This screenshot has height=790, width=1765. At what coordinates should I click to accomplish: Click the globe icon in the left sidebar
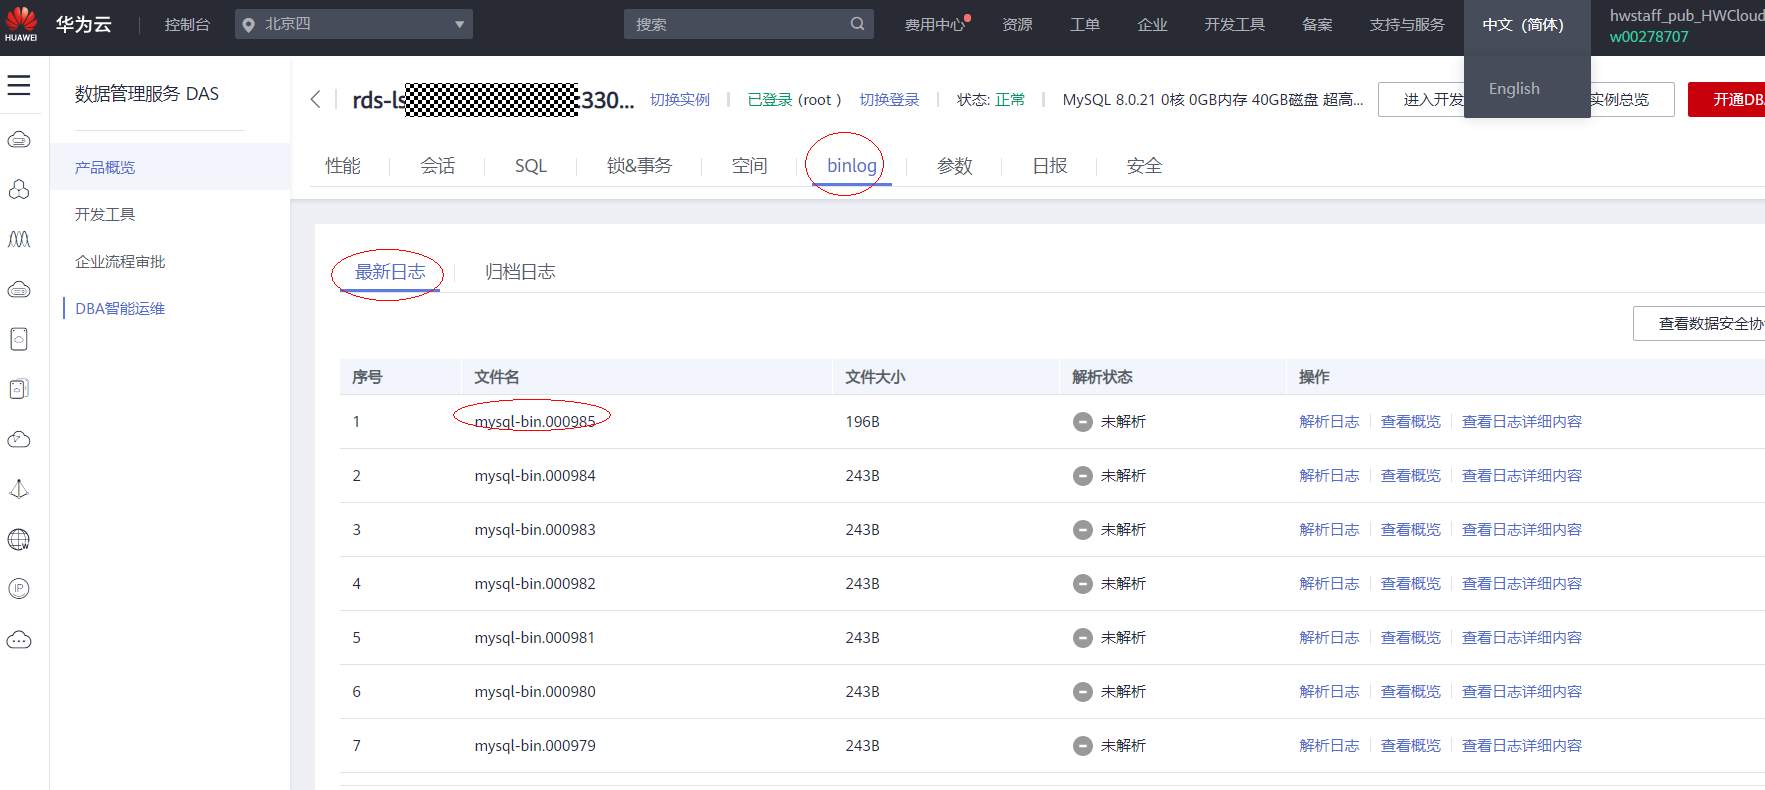19,540
